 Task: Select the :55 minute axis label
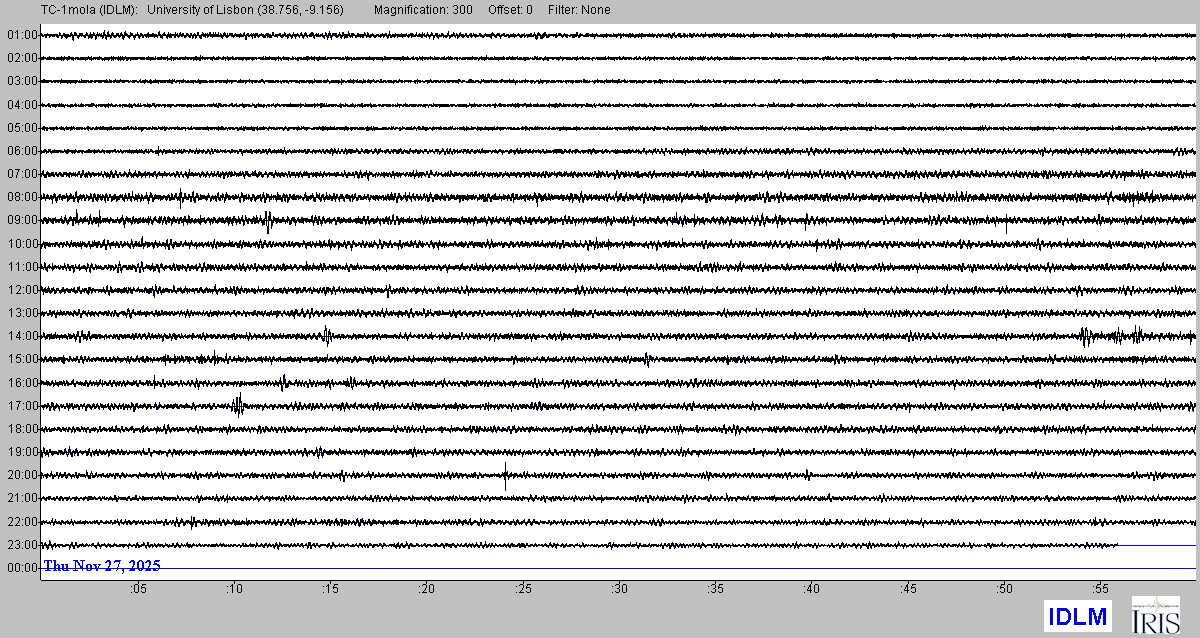[1100, 590]
